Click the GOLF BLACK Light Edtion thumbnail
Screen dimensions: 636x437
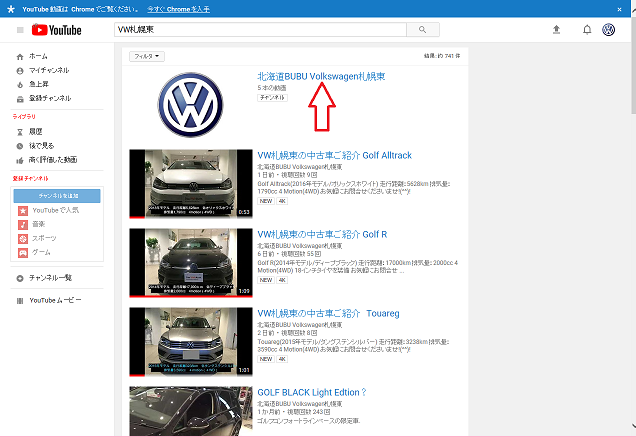(x=191, y=411)
